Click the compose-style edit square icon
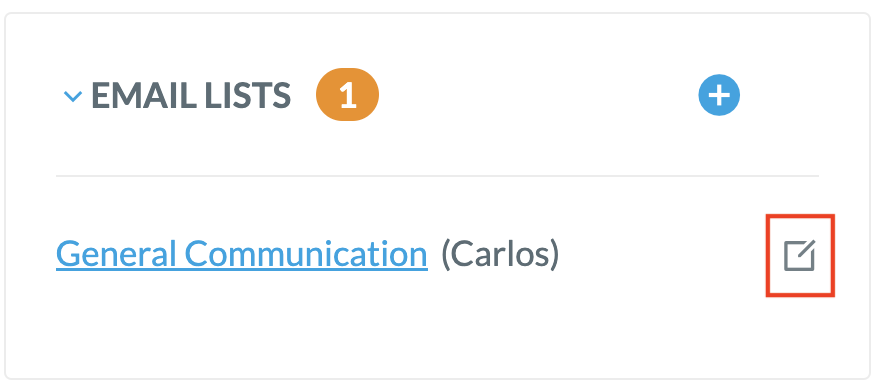This screenshot has height=390, width=880. pos(800,256)
